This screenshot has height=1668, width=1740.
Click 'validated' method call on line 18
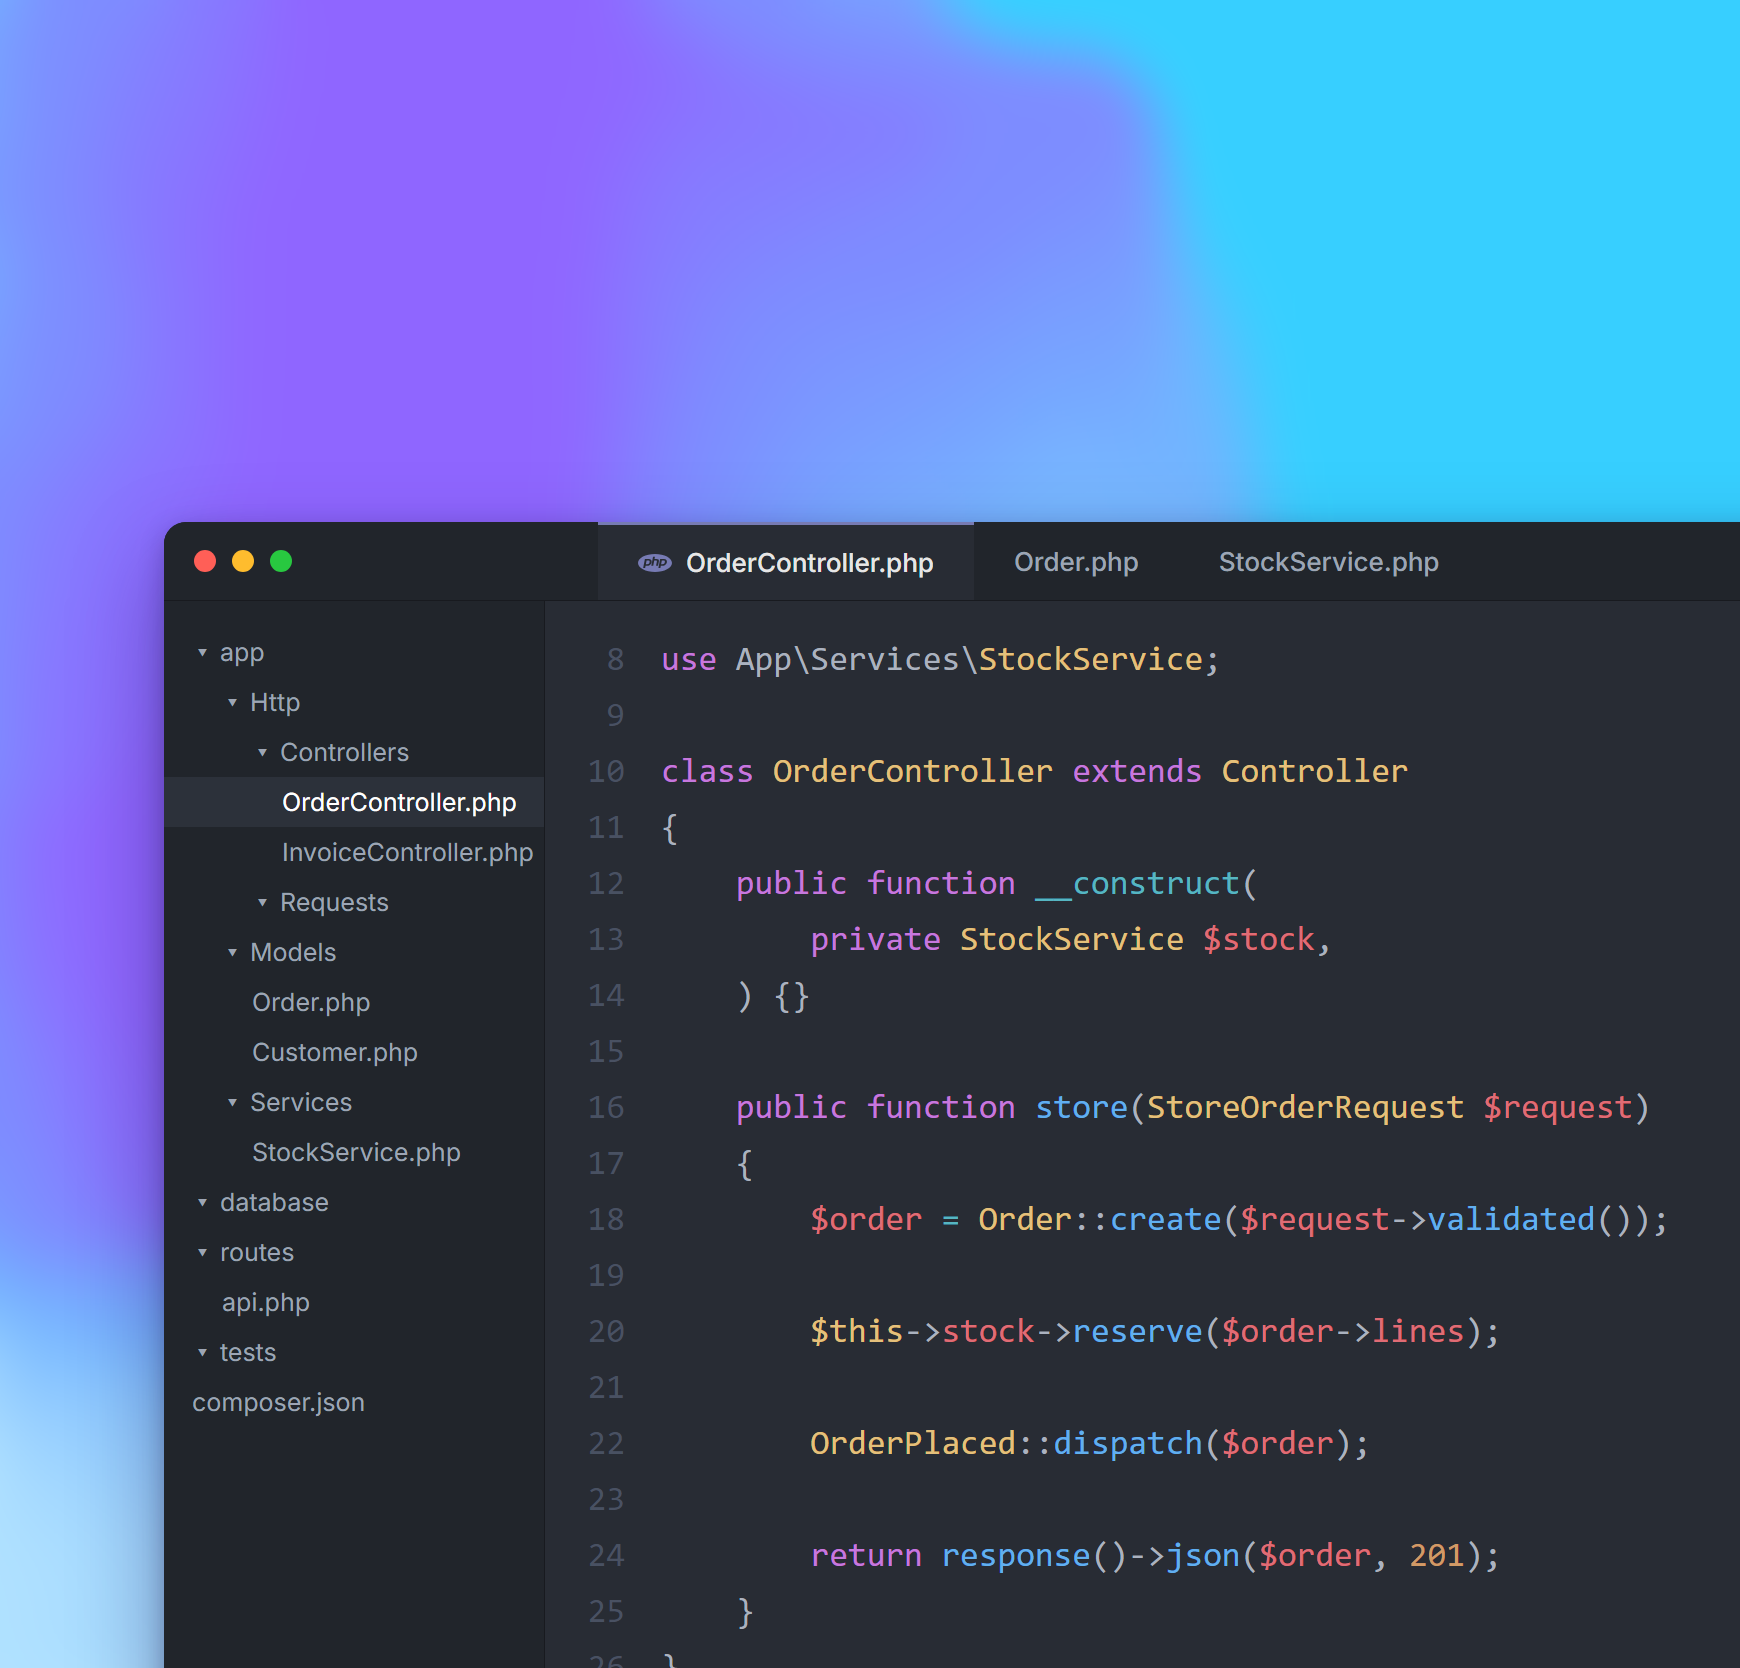click(x=1511, y=1219)
